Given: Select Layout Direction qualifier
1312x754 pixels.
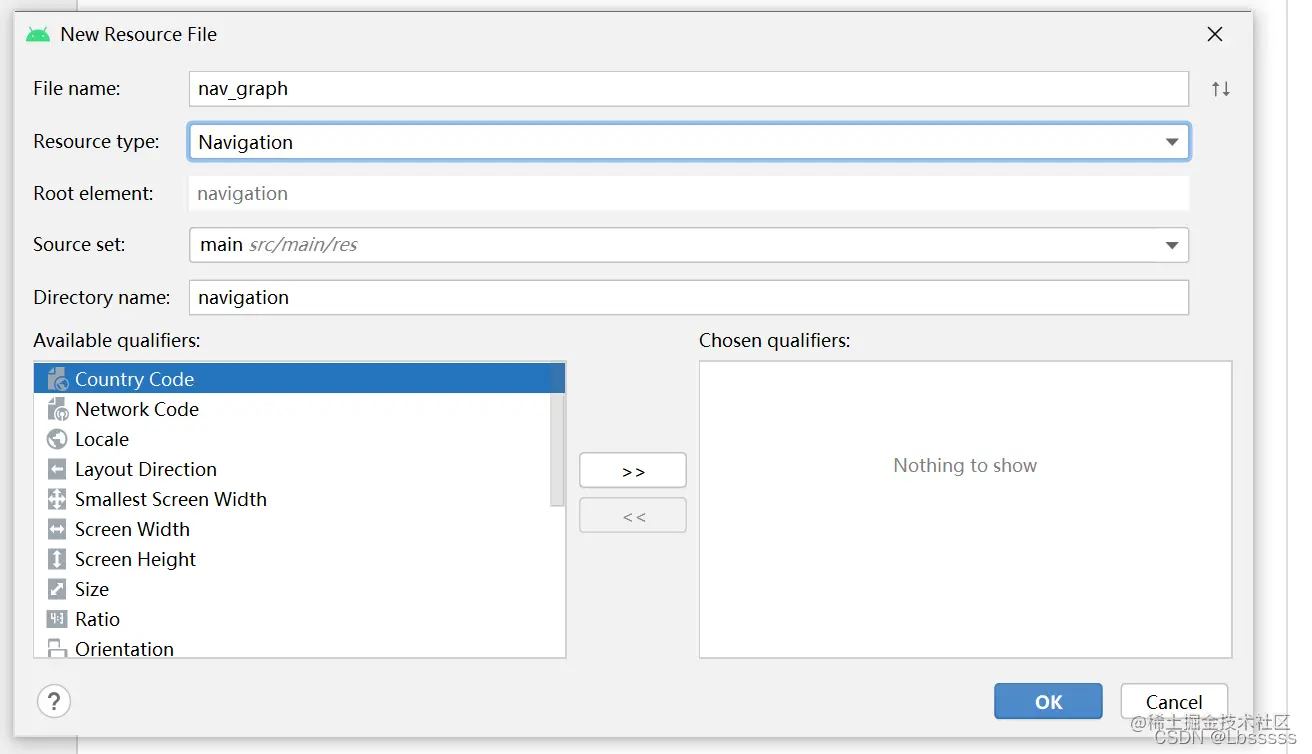Looking at the screenshot, I should [292, 469].
